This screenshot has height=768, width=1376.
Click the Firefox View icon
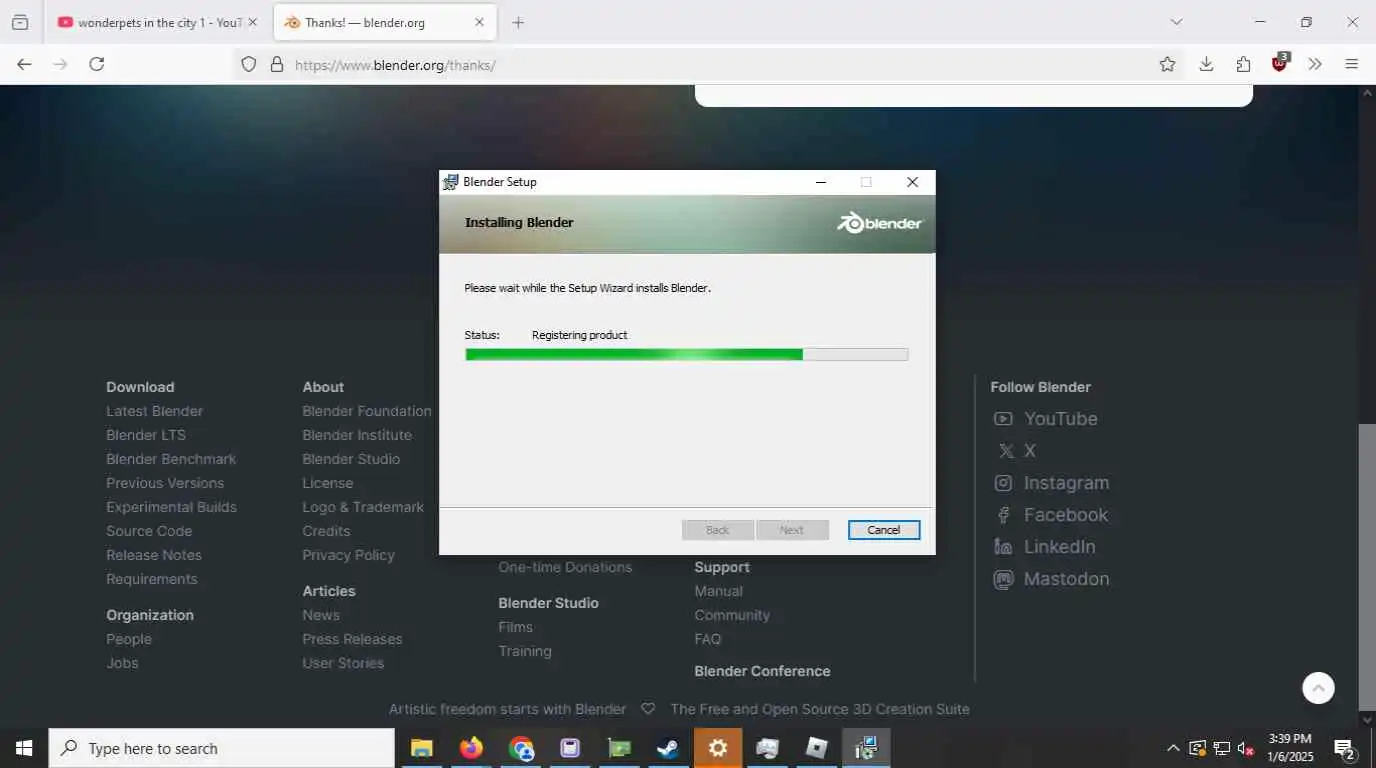point(20,22)
